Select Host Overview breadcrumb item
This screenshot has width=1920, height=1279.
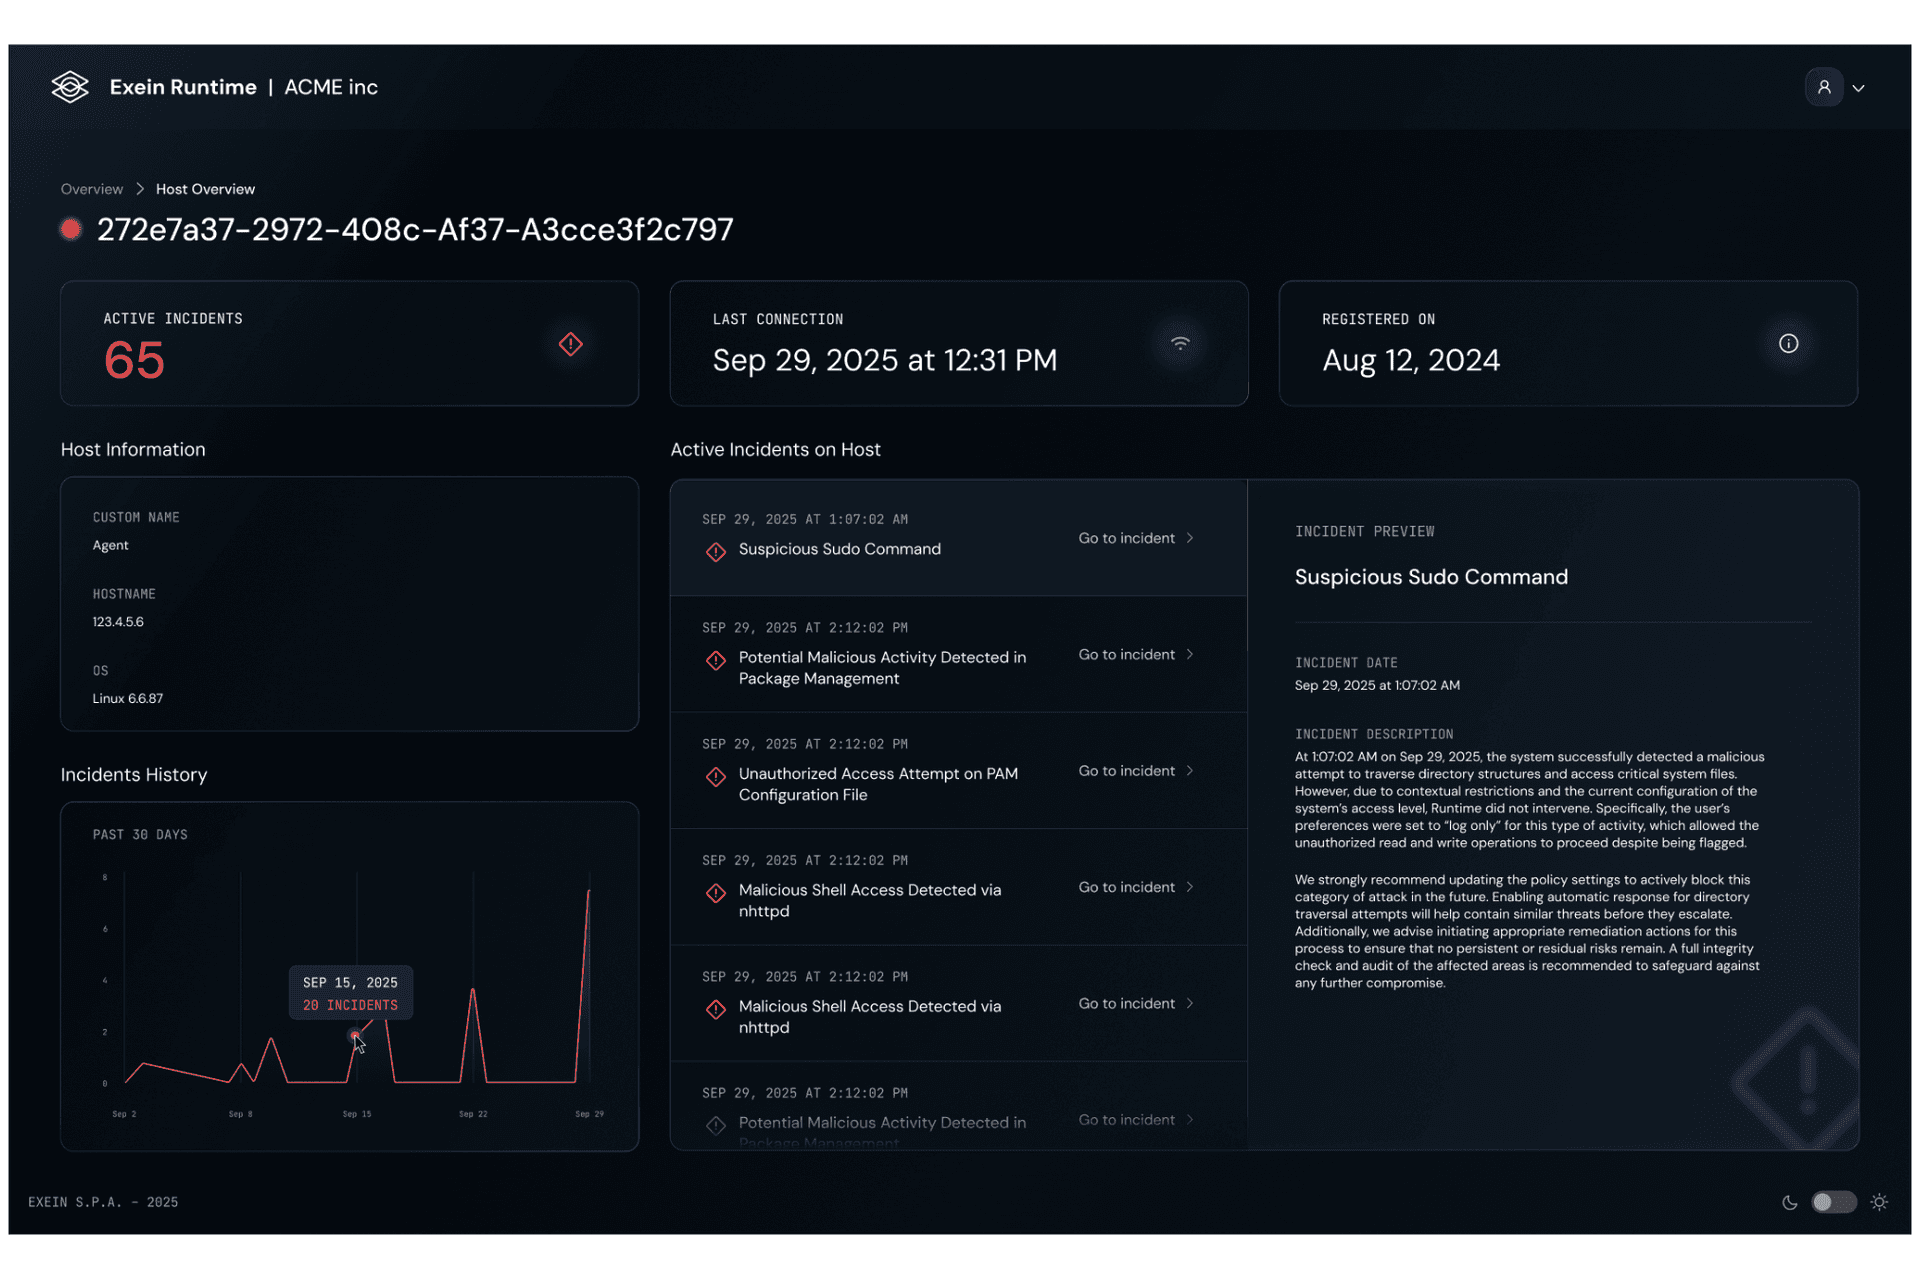pos(205,189)
